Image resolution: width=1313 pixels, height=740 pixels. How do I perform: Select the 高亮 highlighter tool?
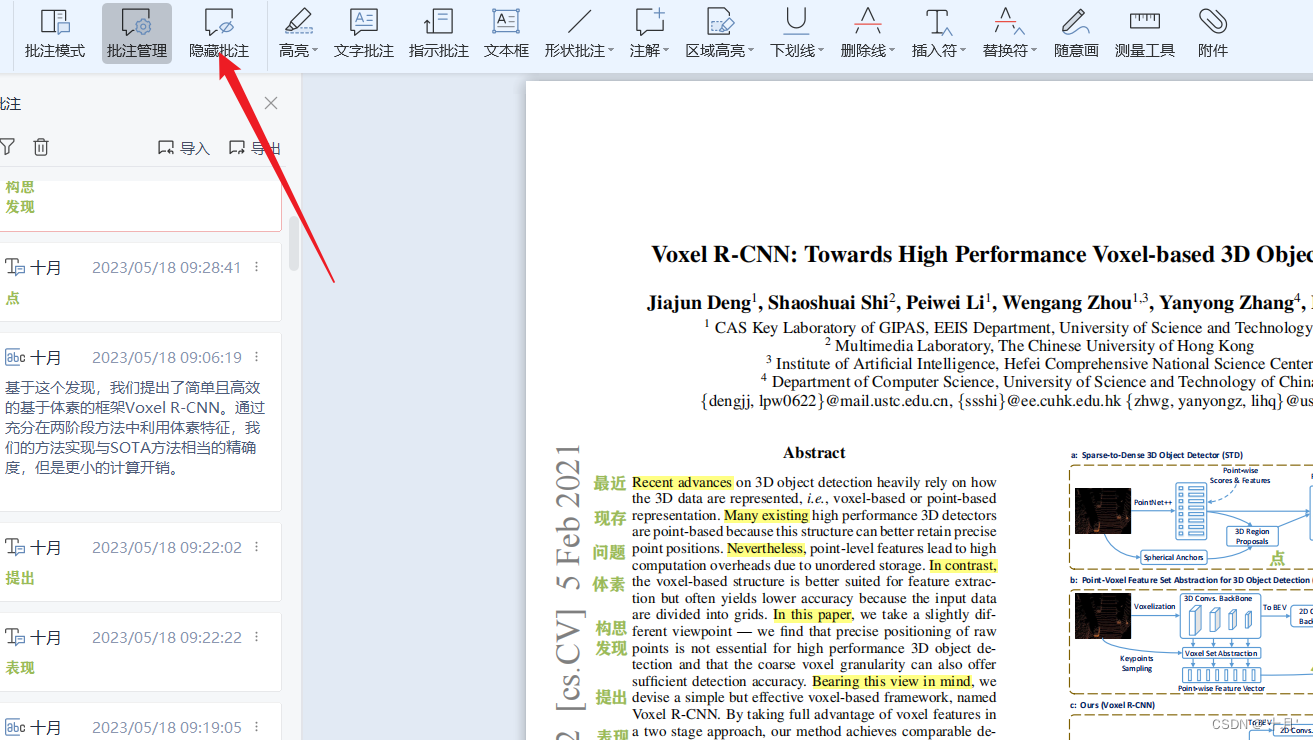point(295,33)
